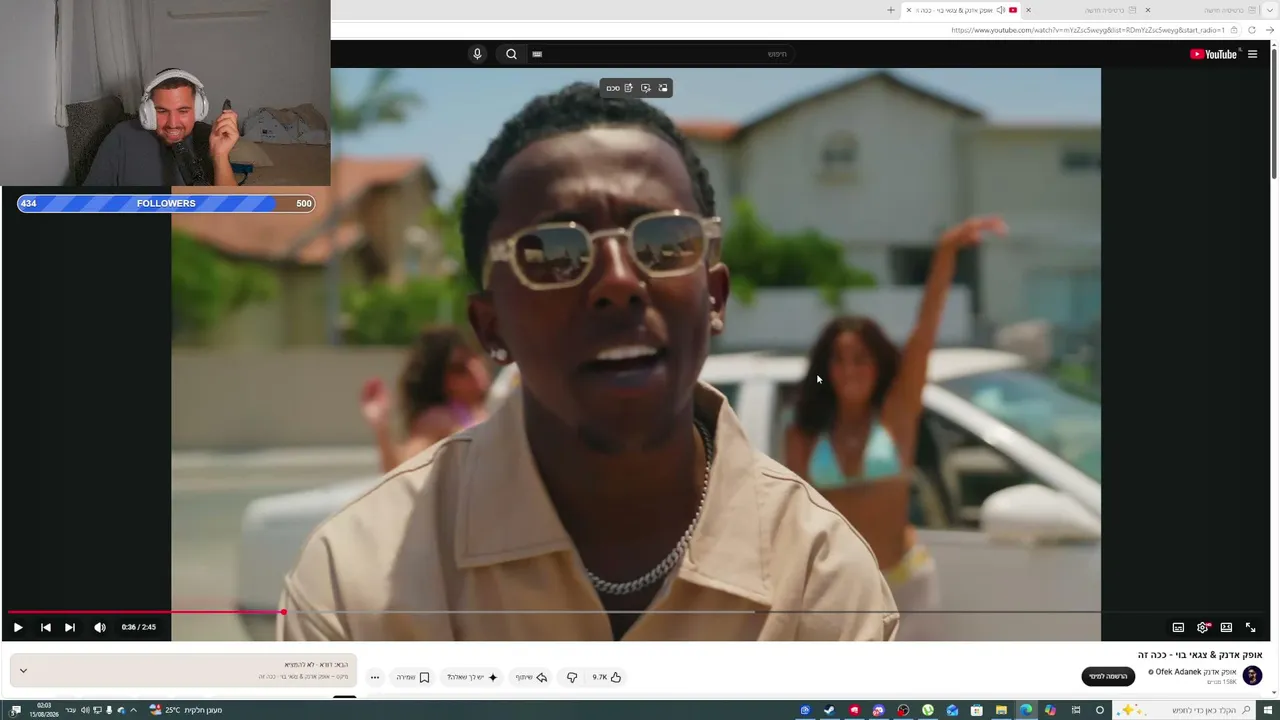Open more actions three-dot menu
The width and height of the screenshot is (1280, 720).
point(375,677)
